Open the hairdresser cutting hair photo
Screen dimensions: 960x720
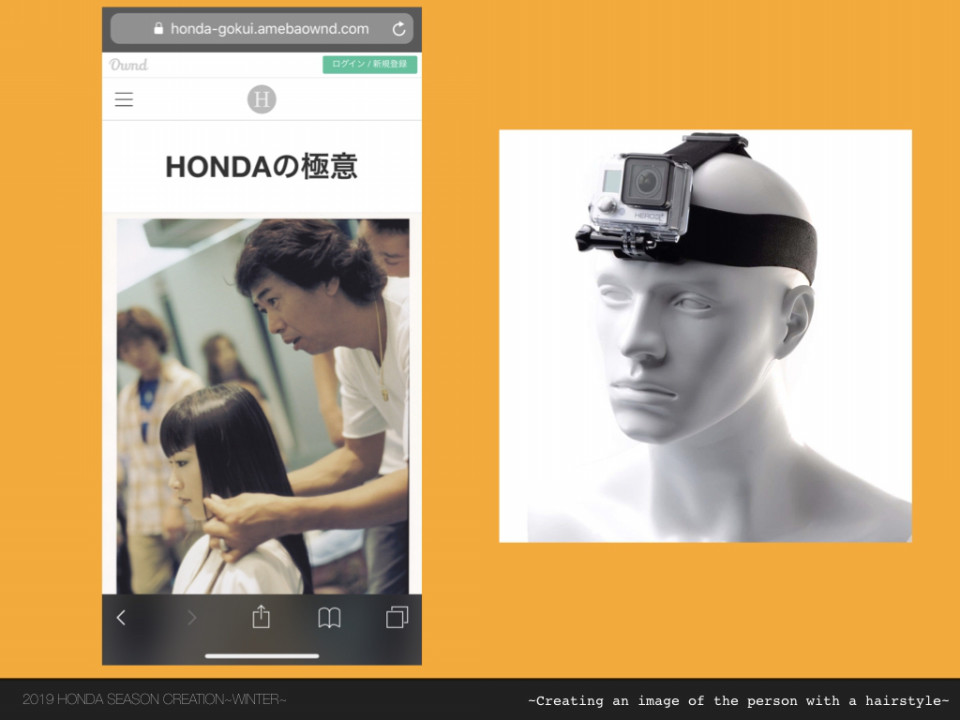(263, 406)
